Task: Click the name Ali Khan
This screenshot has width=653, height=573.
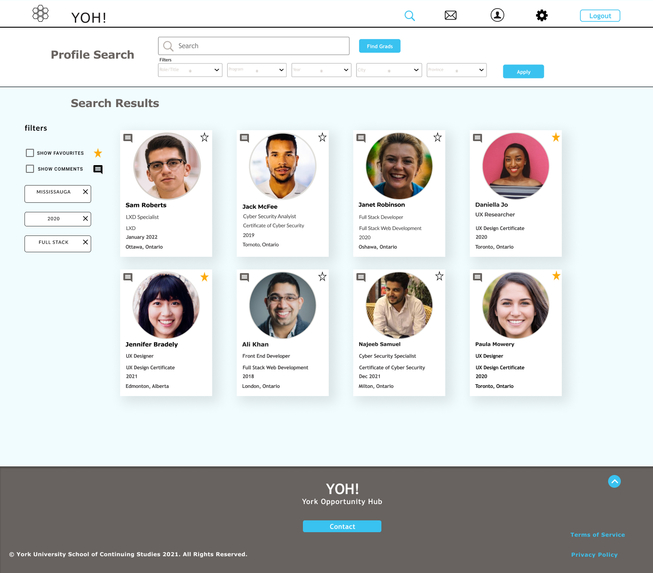Action: (255, 344)
